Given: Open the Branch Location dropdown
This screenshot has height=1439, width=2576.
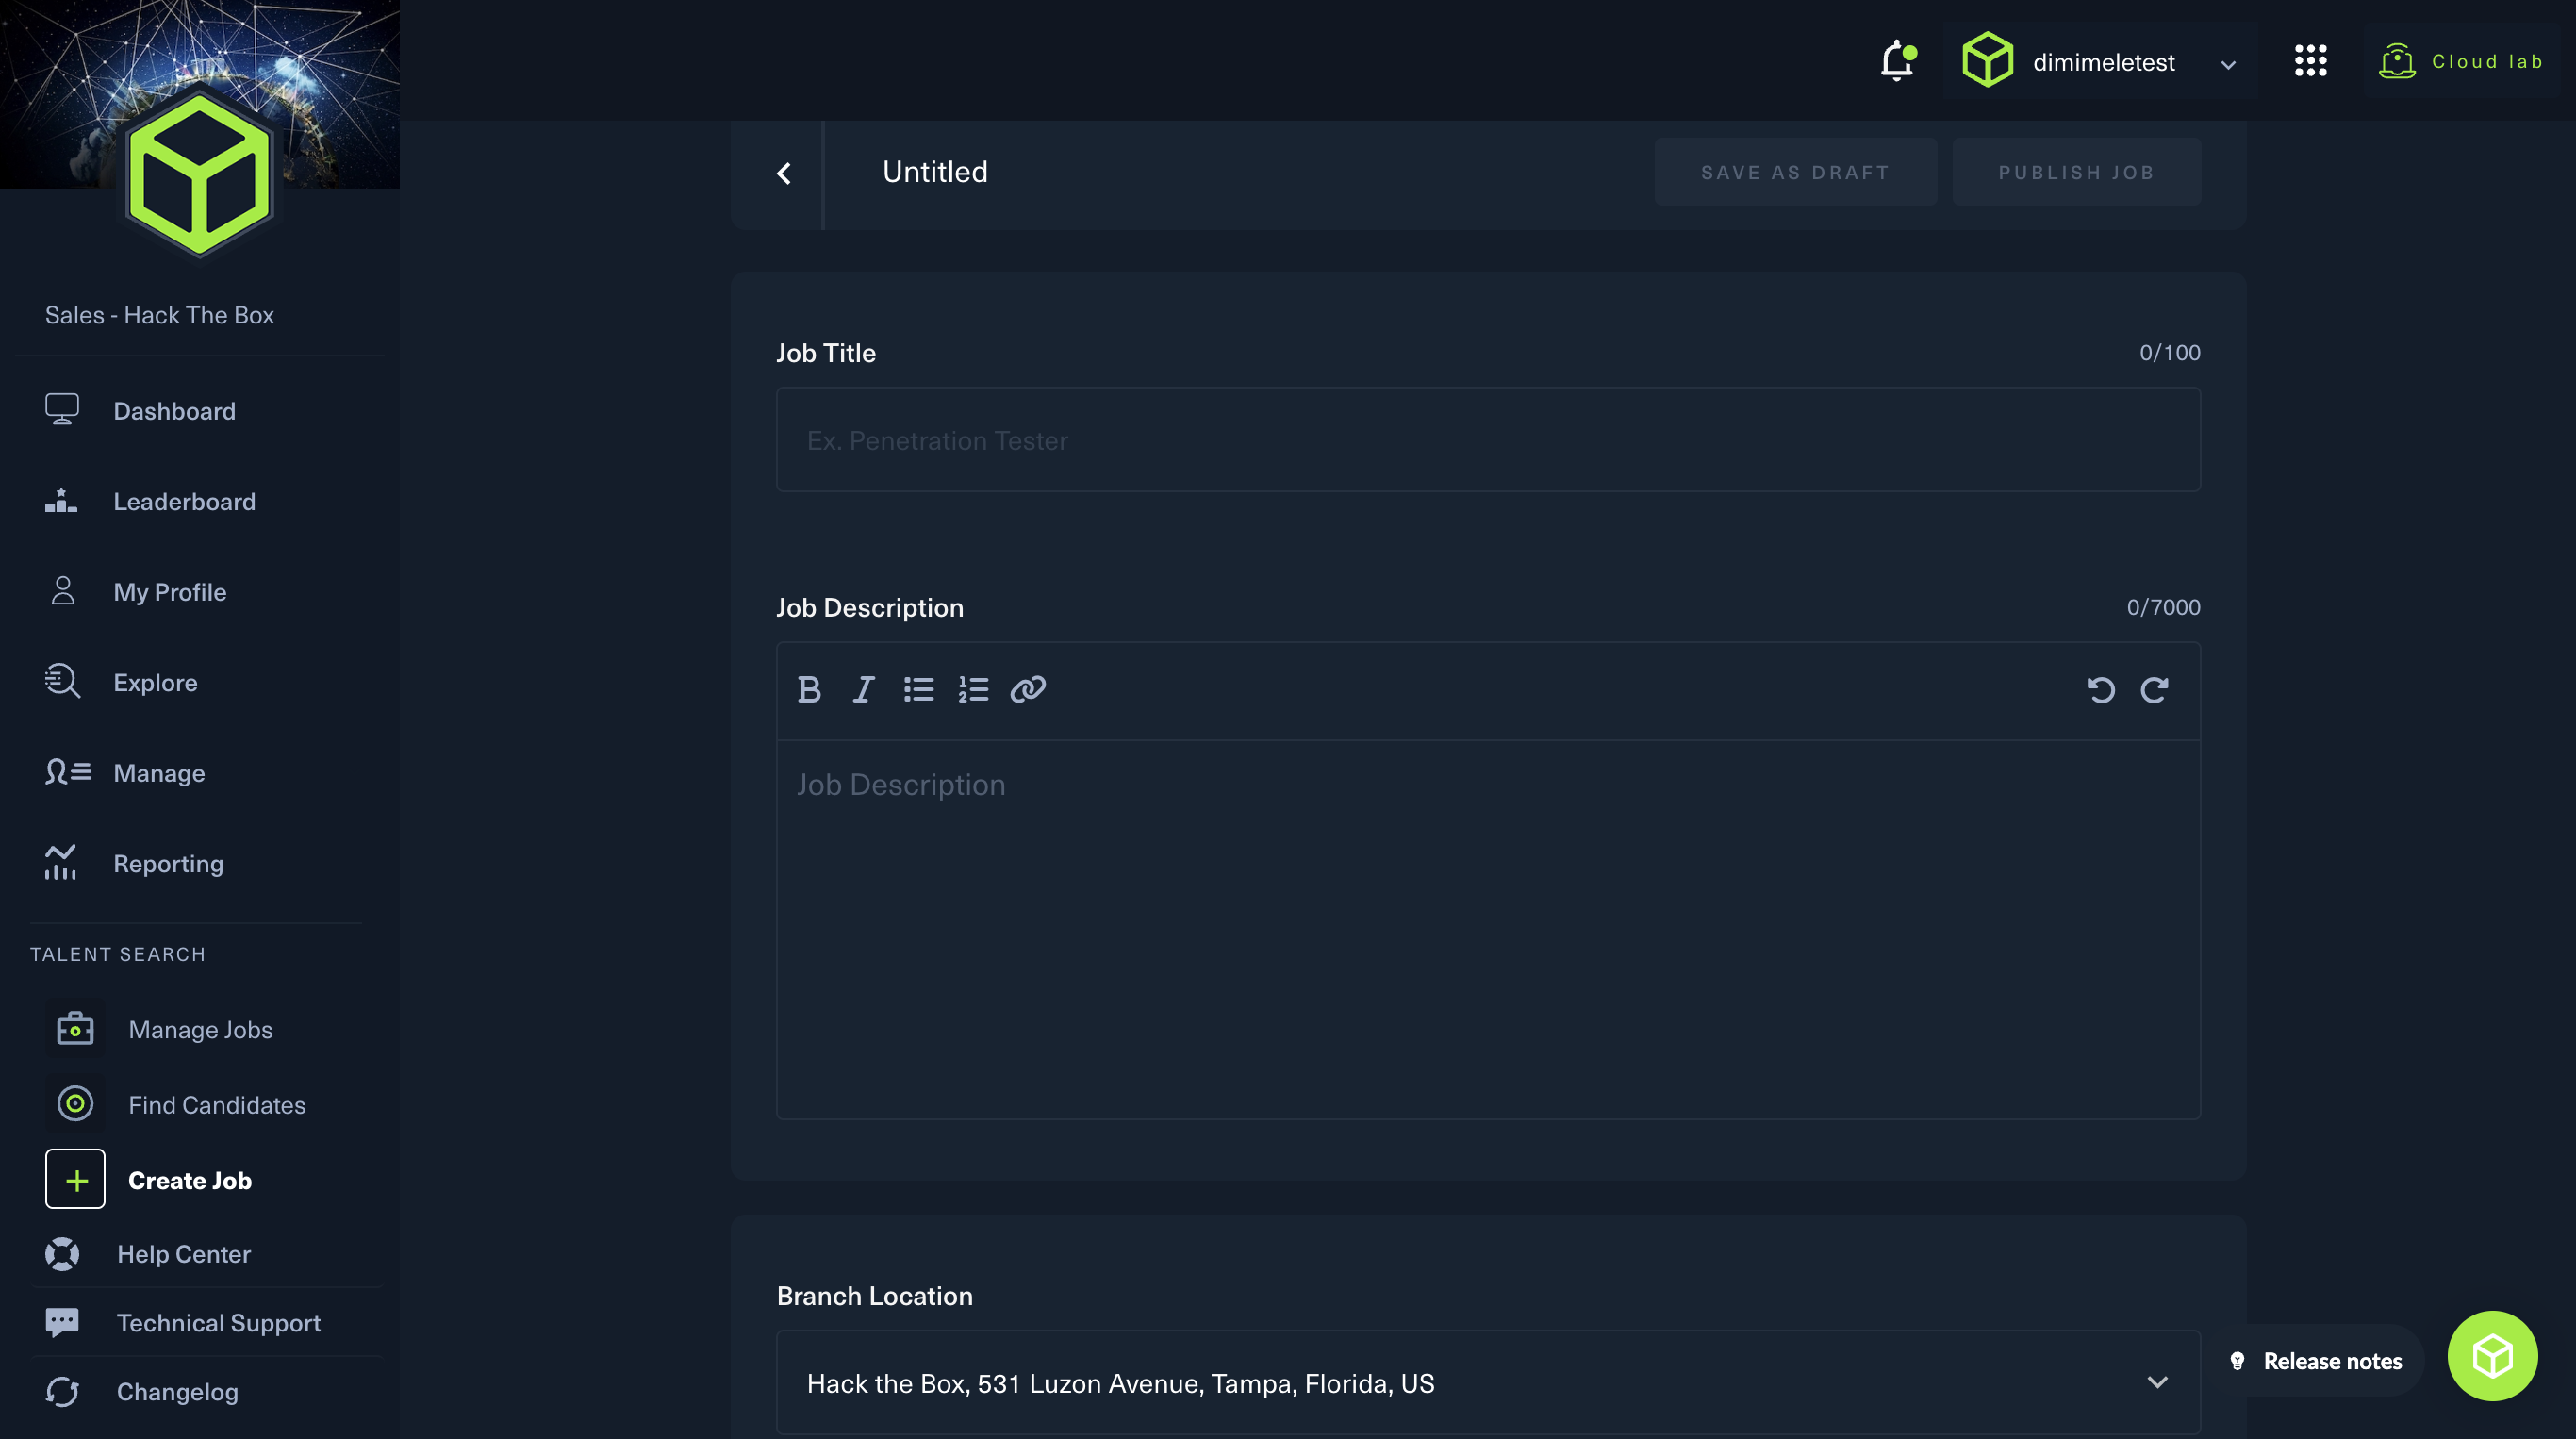Looking at the screenshot, I should click(1488, 1383).
